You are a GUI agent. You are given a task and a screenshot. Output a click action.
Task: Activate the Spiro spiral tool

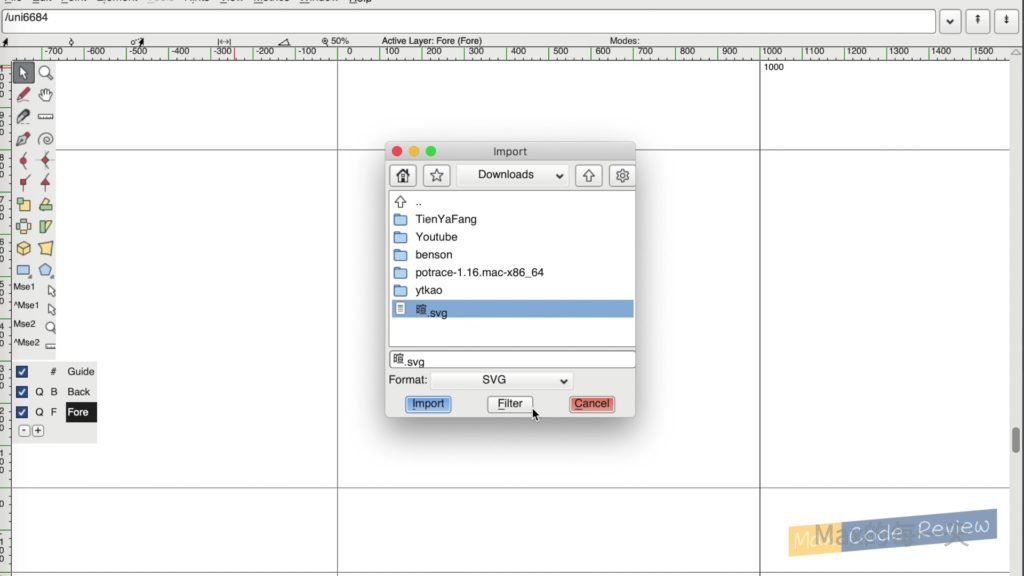pos(46,139)
